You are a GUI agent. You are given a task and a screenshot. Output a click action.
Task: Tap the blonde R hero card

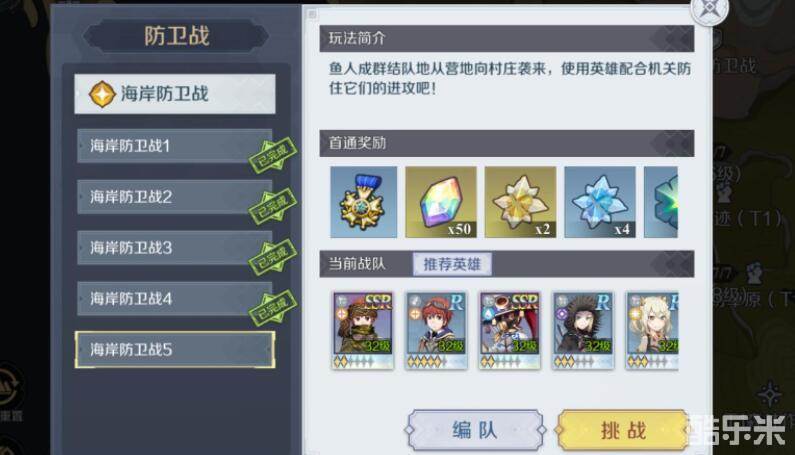(x=652, y=330)
